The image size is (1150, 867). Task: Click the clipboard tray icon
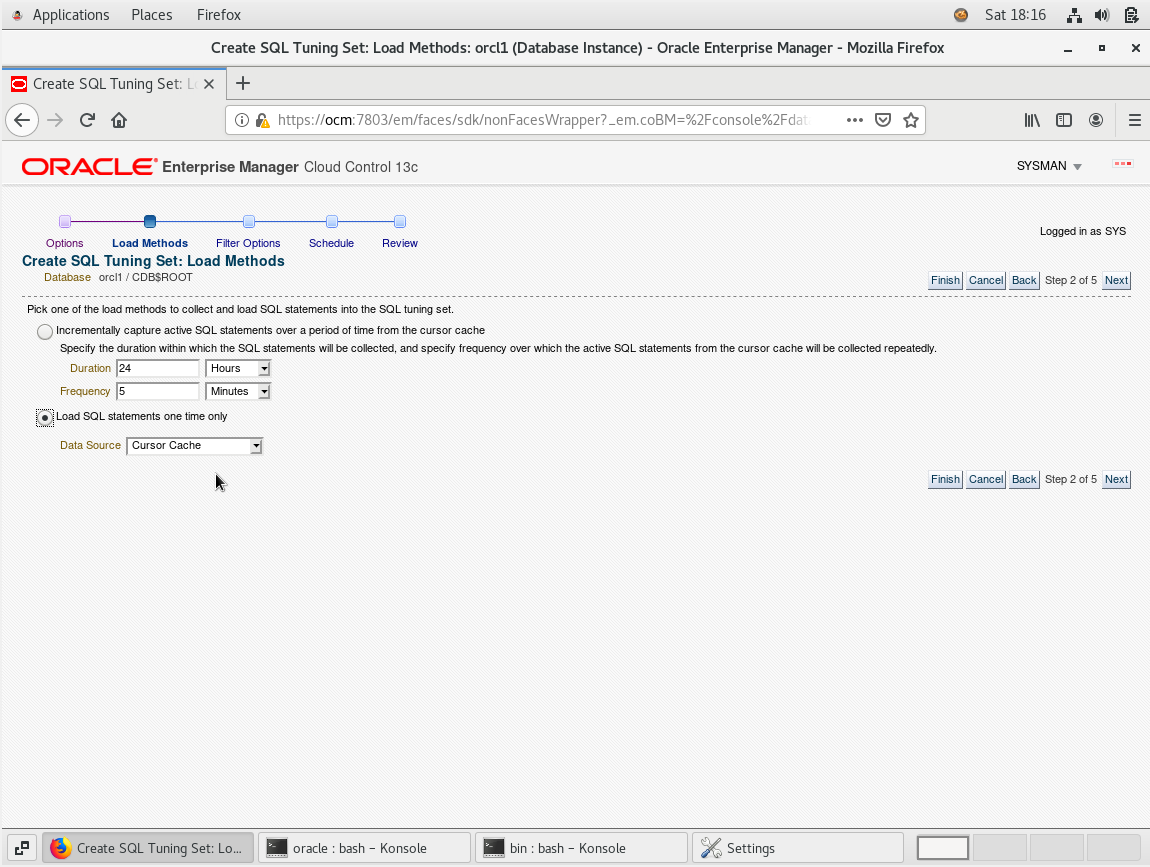tap(1131, 15)
